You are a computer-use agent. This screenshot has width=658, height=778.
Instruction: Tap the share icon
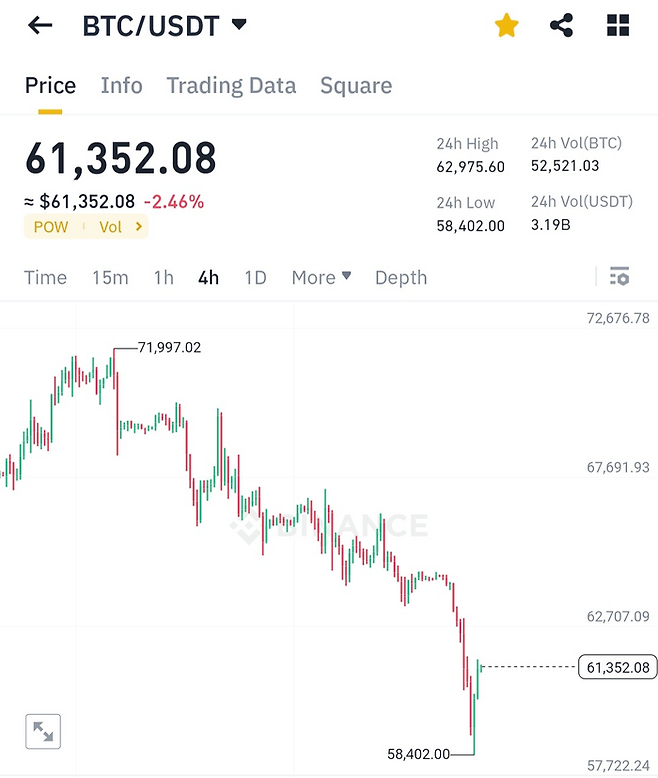coord(562,26)
